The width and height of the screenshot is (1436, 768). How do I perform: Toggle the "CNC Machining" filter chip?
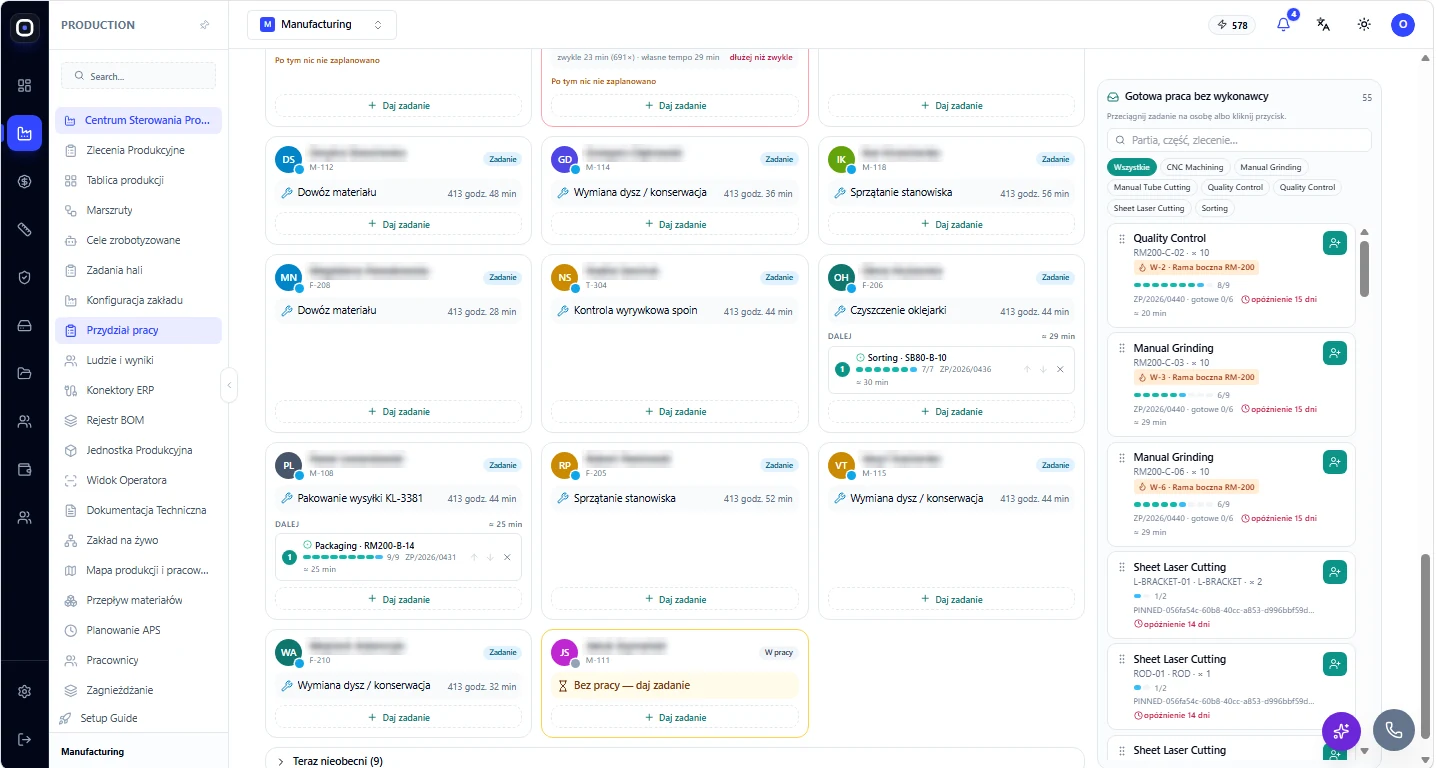tap(1195, 167)
